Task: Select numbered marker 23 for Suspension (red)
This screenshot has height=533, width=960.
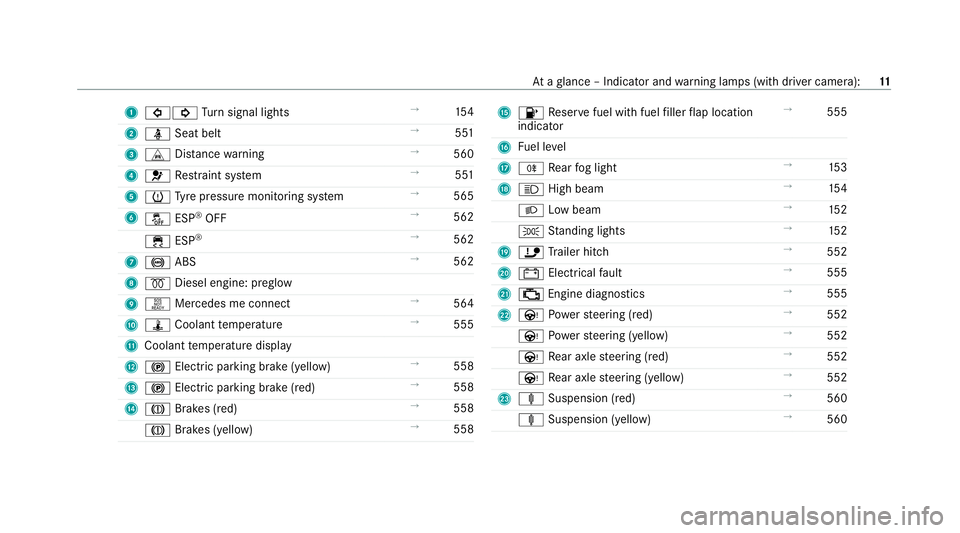Action: point(504,399)
